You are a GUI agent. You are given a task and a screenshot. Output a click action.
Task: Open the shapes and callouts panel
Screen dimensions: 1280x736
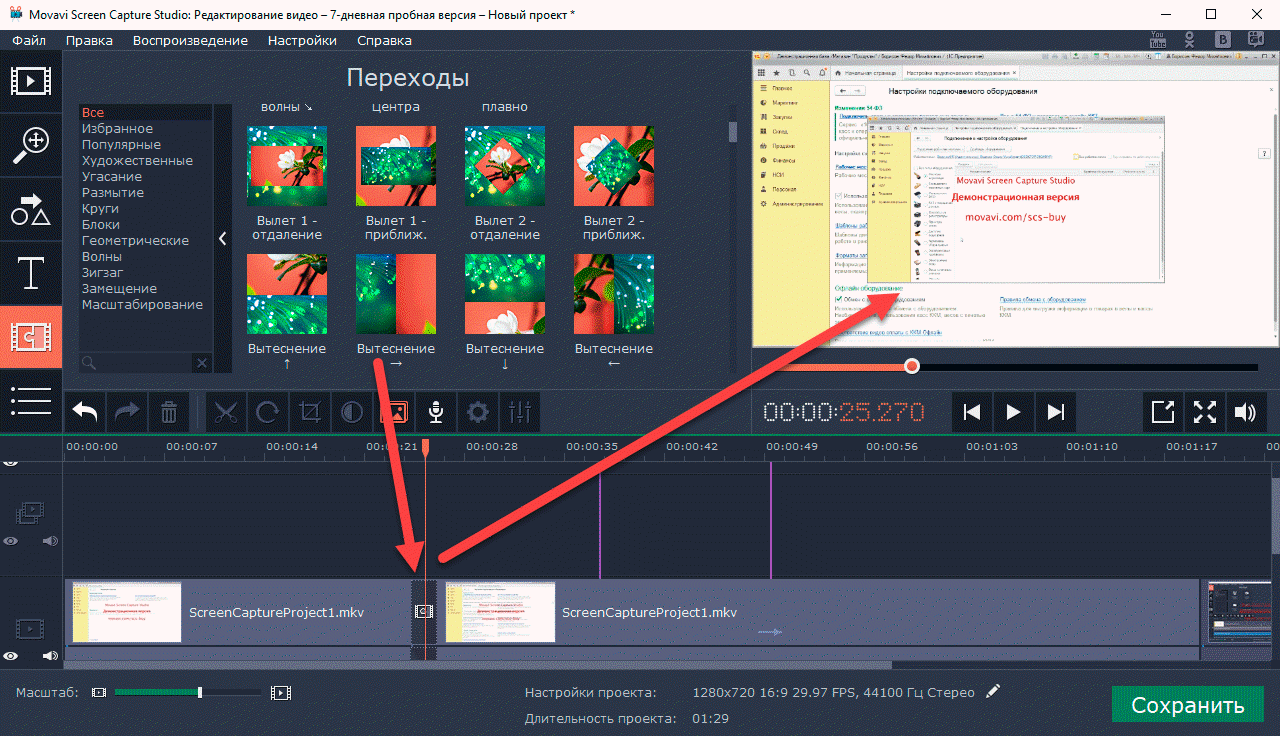31,209
